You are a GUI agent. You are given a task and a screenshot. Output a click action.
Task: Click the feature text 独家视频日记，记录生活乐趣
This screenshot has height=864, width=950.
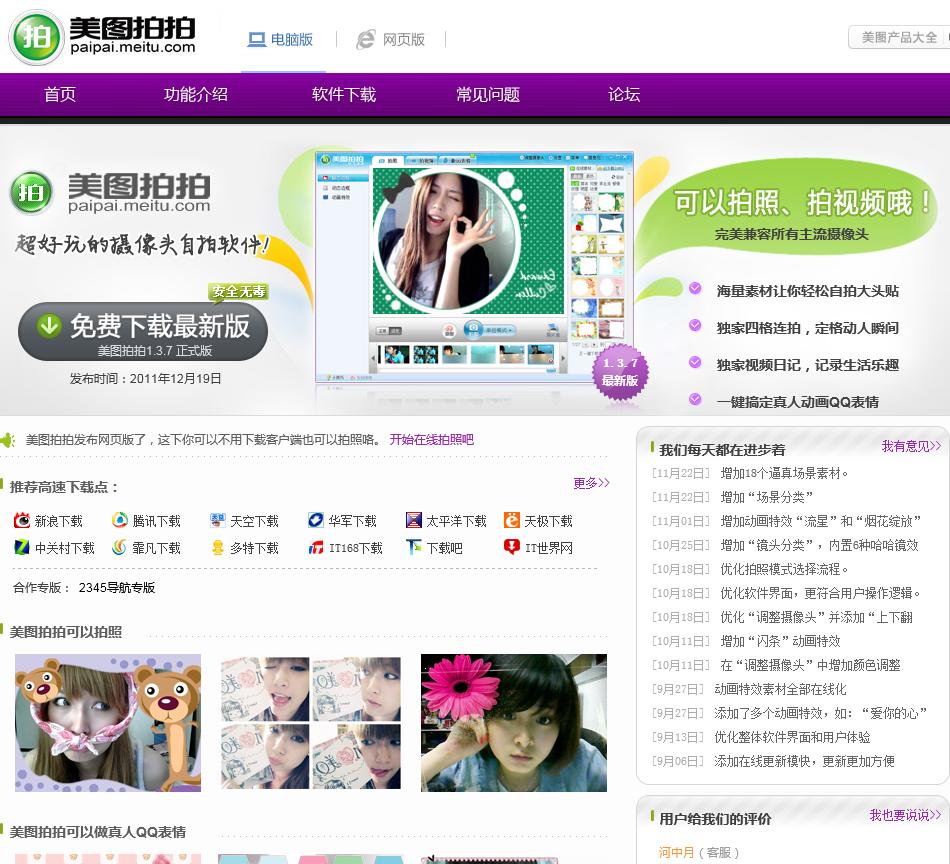(807, 365)
